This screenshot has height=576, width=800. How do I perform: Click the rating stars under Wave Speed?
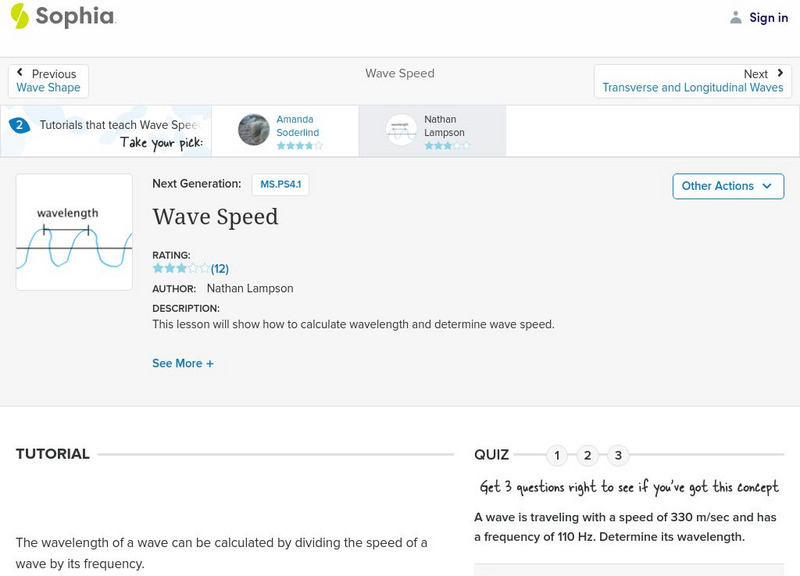pos(181,268)
